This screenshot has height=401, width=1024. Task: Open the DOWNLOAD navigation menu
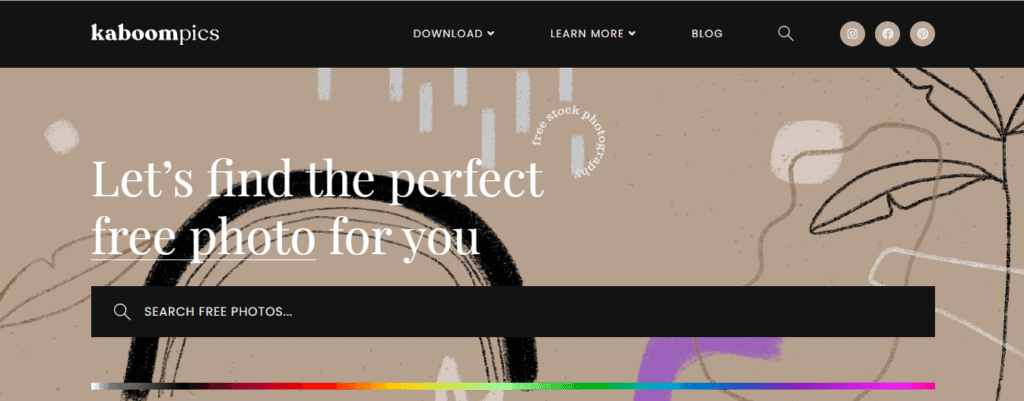[x=453, y=34]
